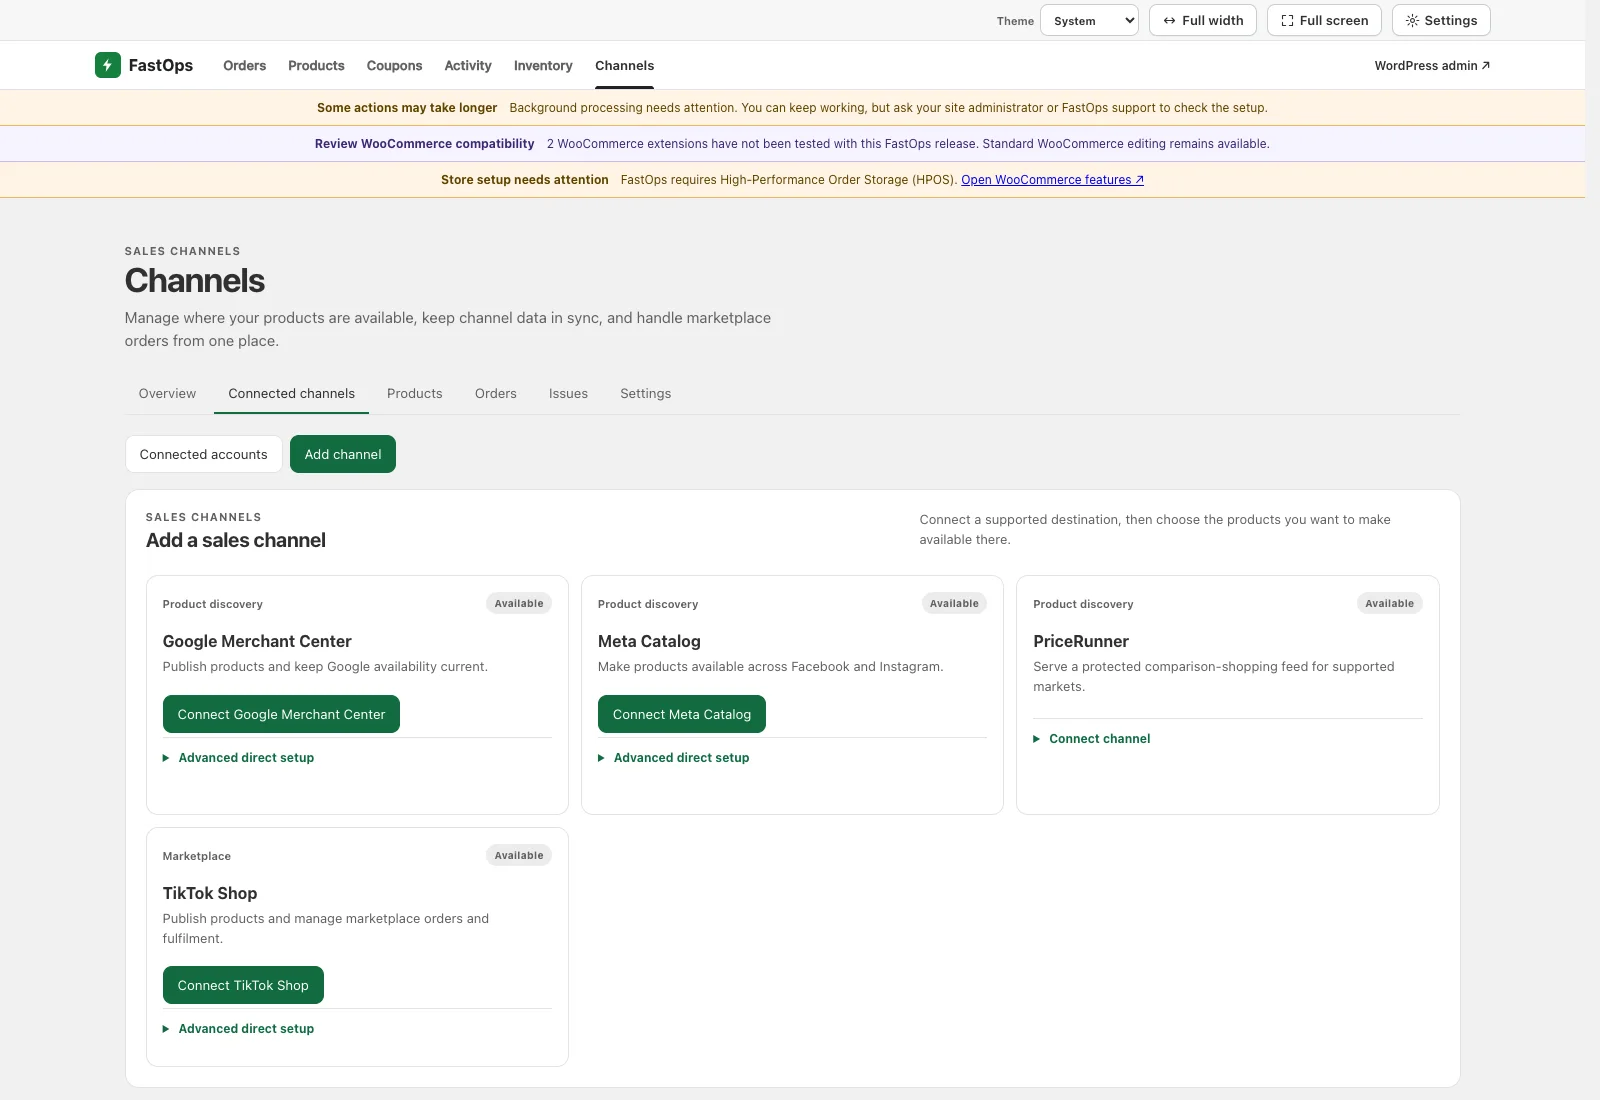Open Coupons navigation item

394,66
